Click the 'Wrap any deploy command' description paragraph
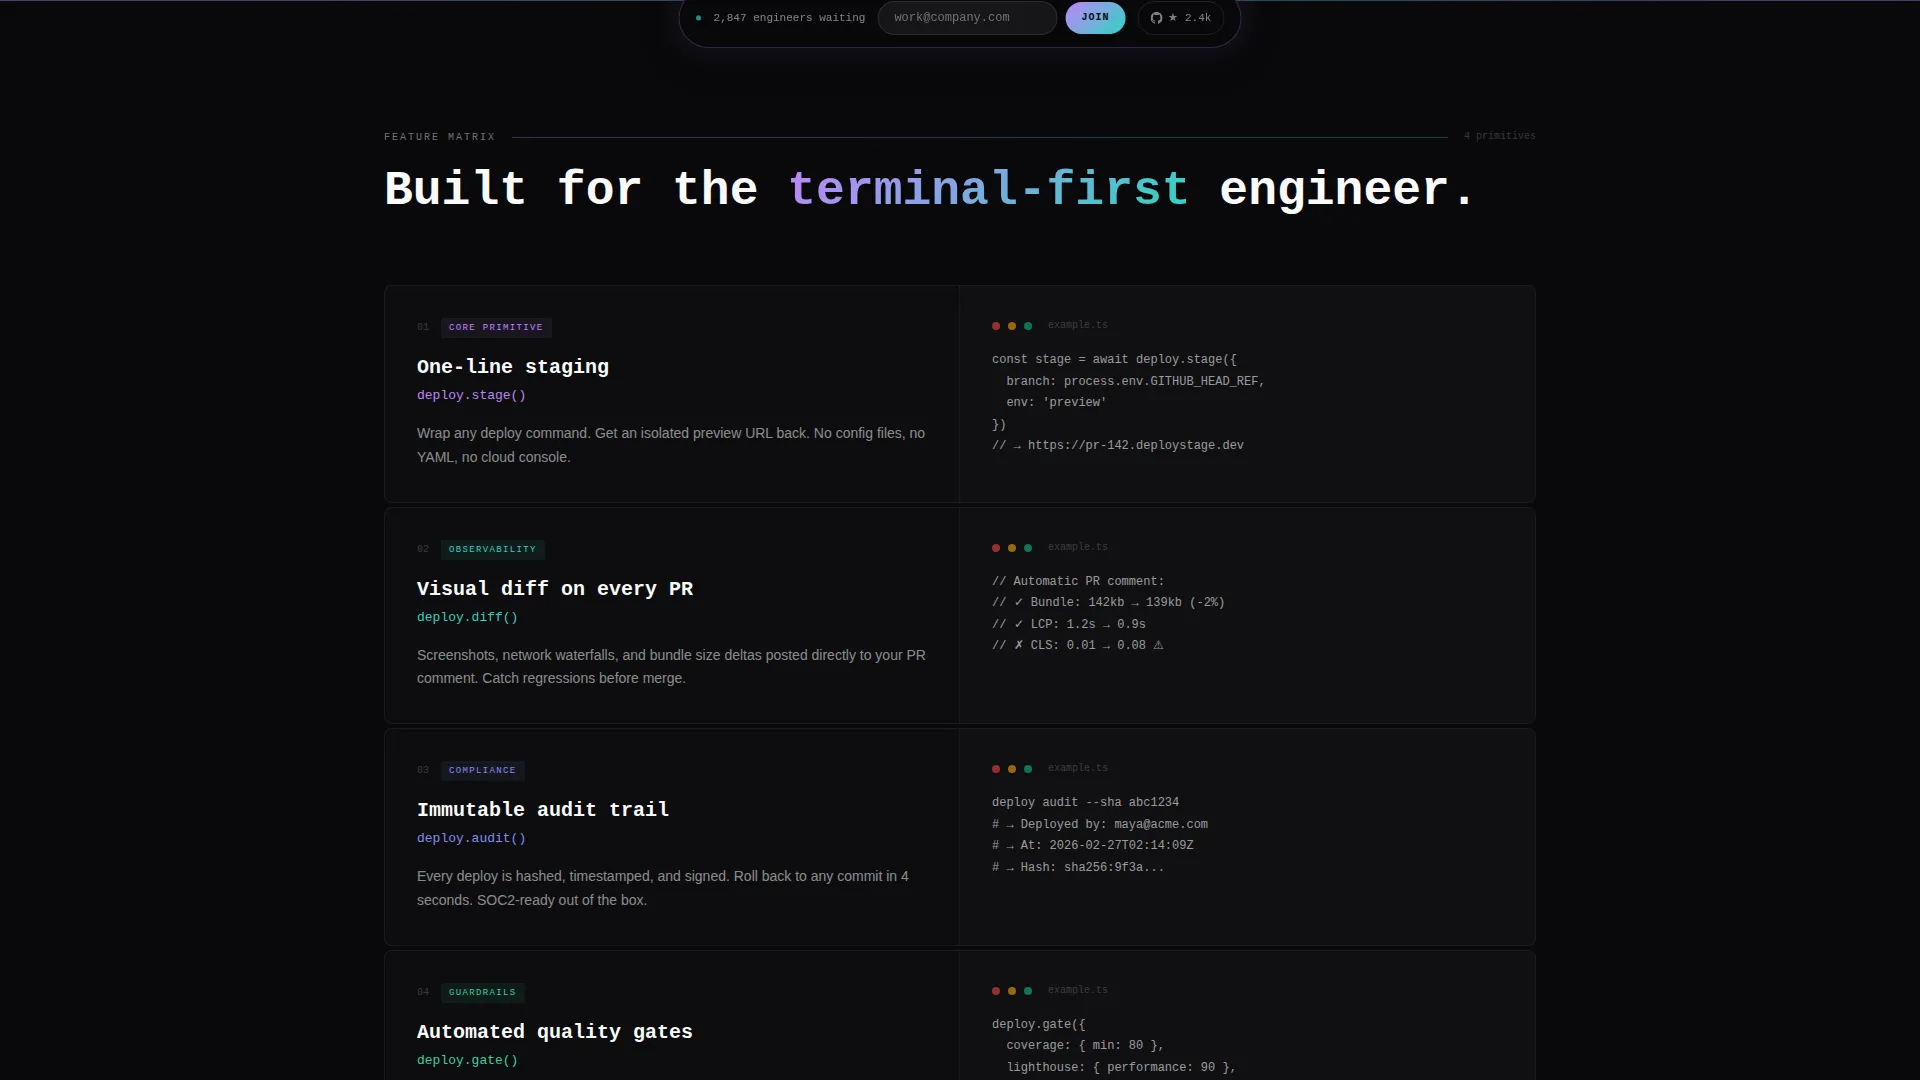This screenshot has height=1080, width=1920. pyautogui.click(x=671, y=445)
